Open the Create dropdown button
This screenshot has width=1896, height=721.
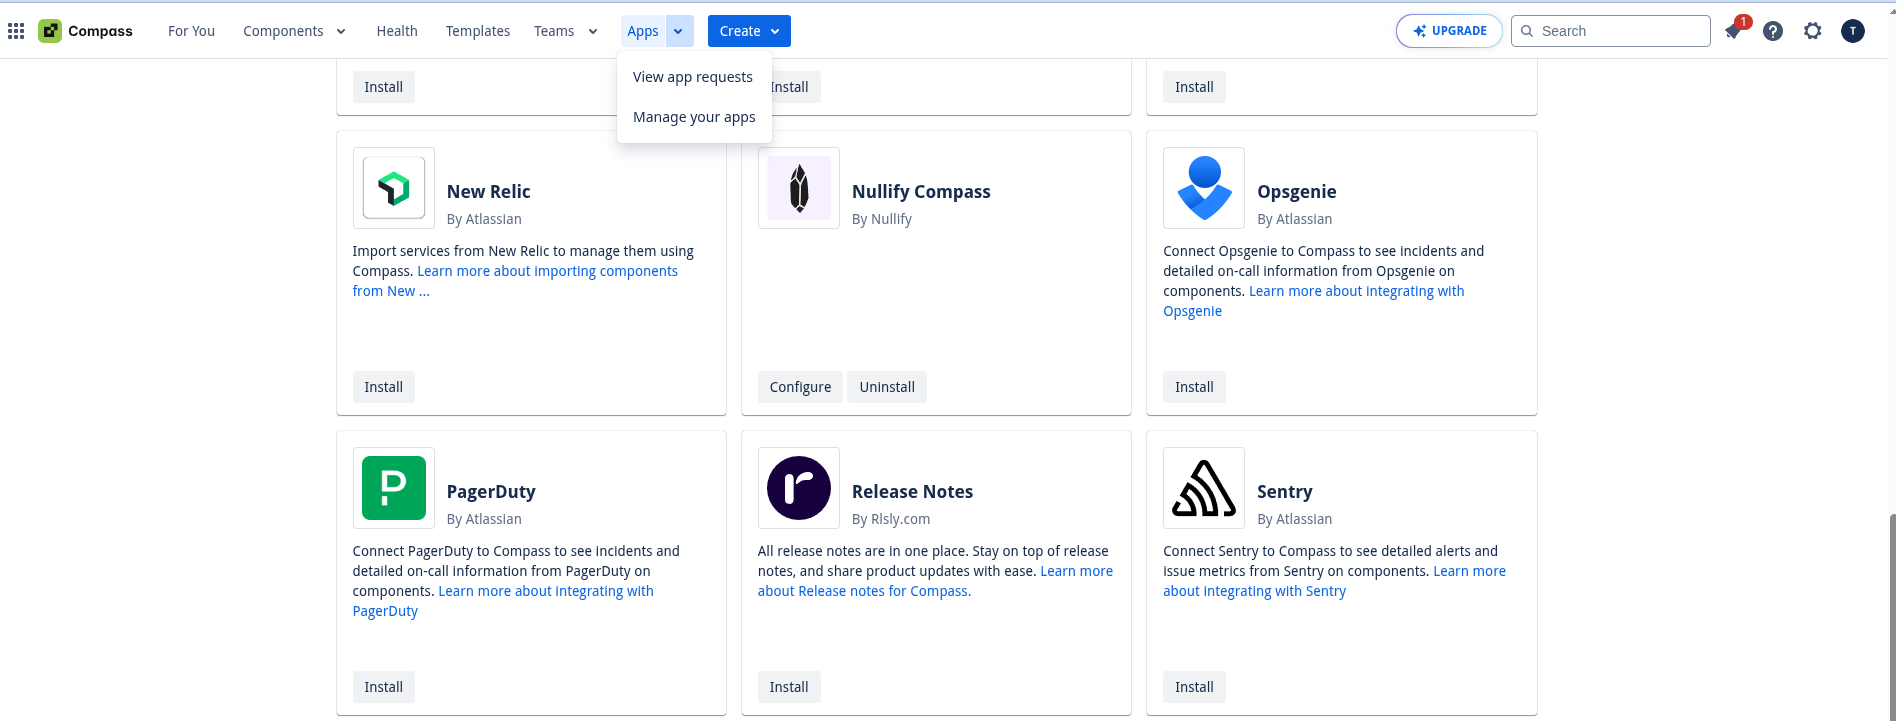pos(749,31)
